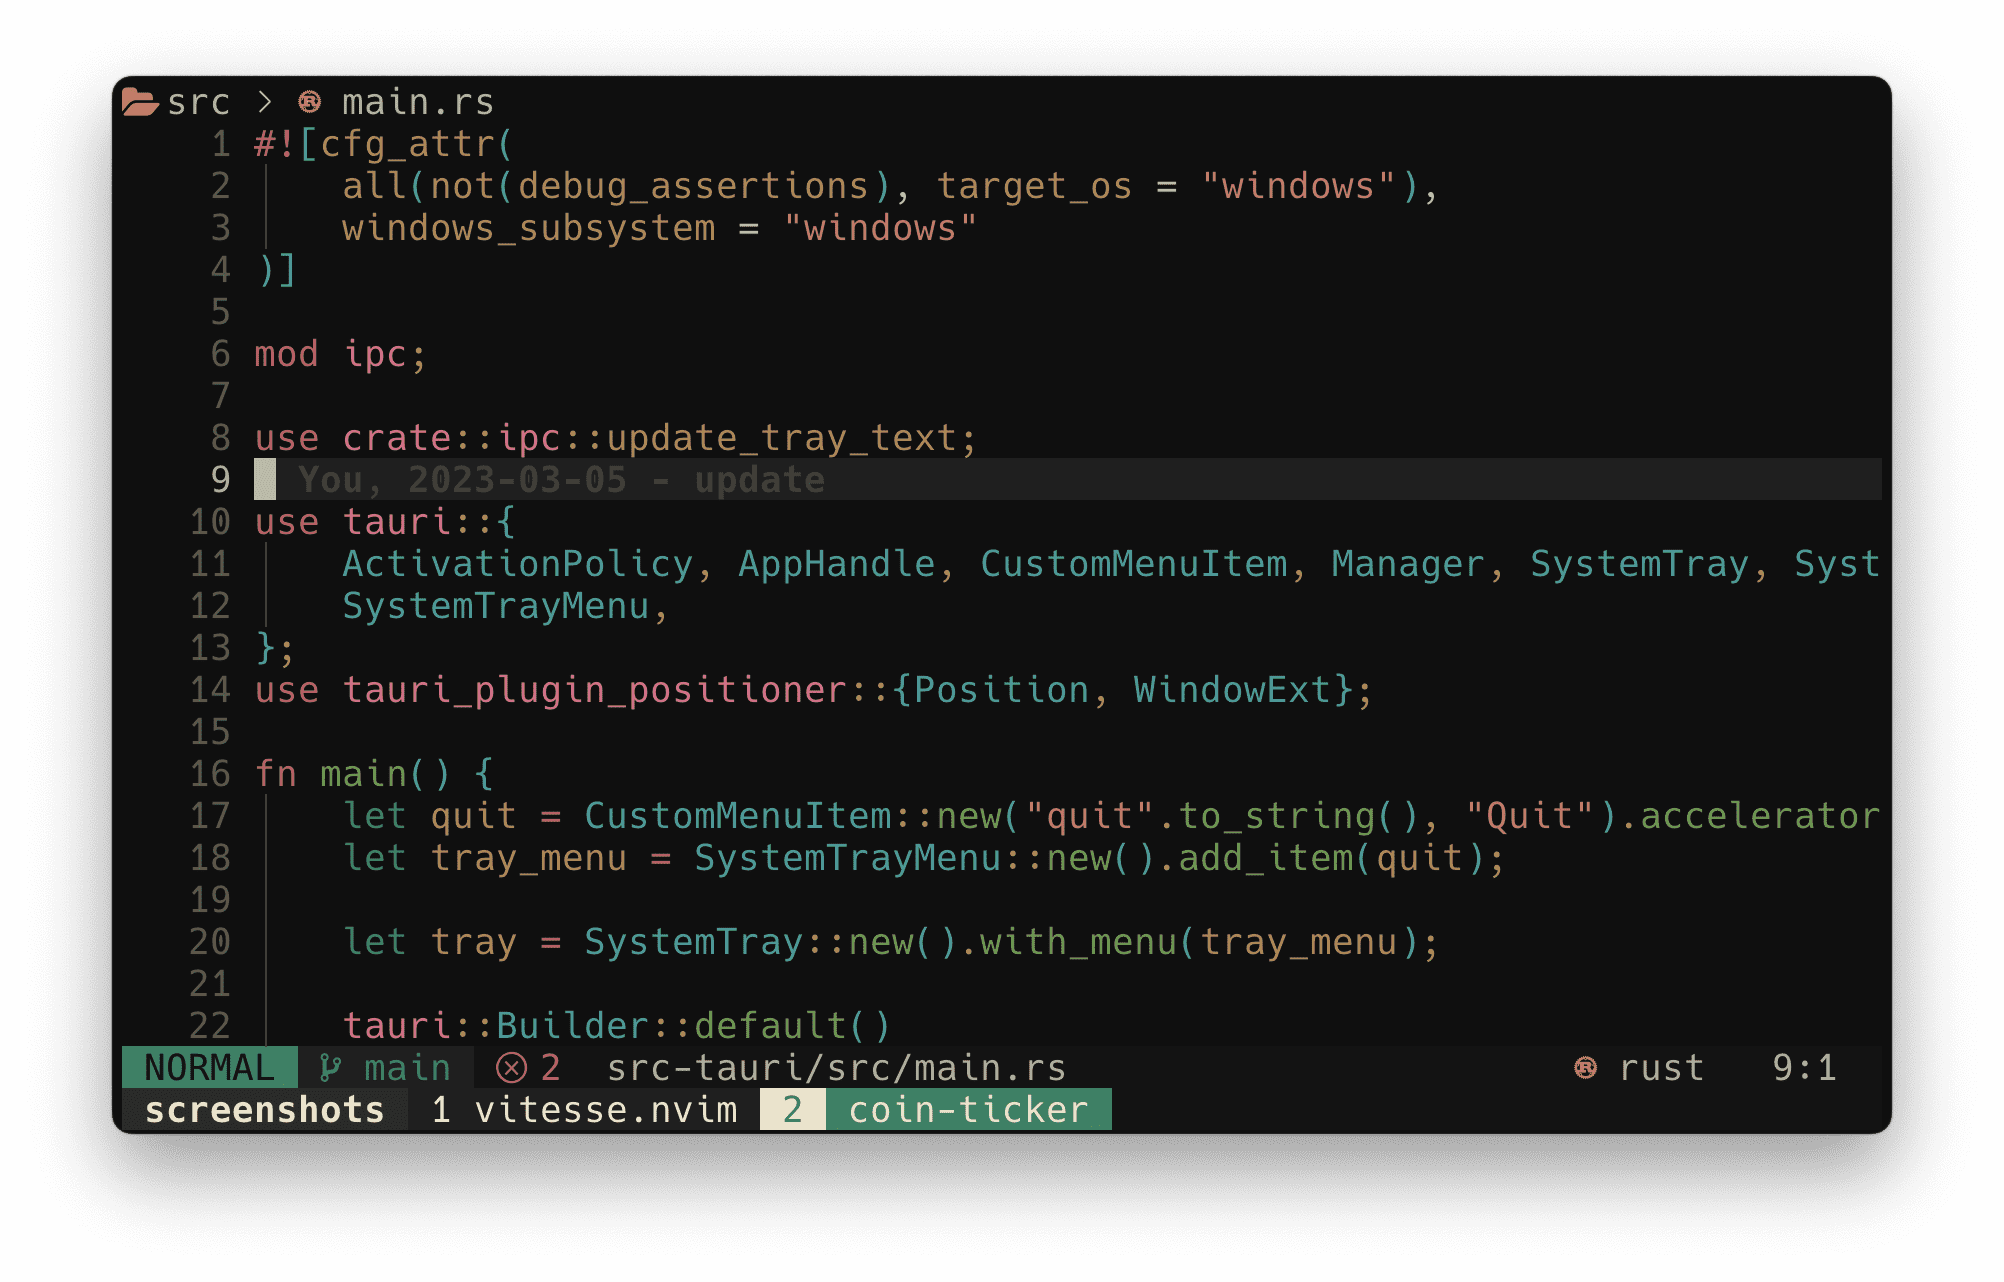Click the tmux window number 2 badge
The height and width of the screenshot is (1282, 2004).
tap(792, 1110)
